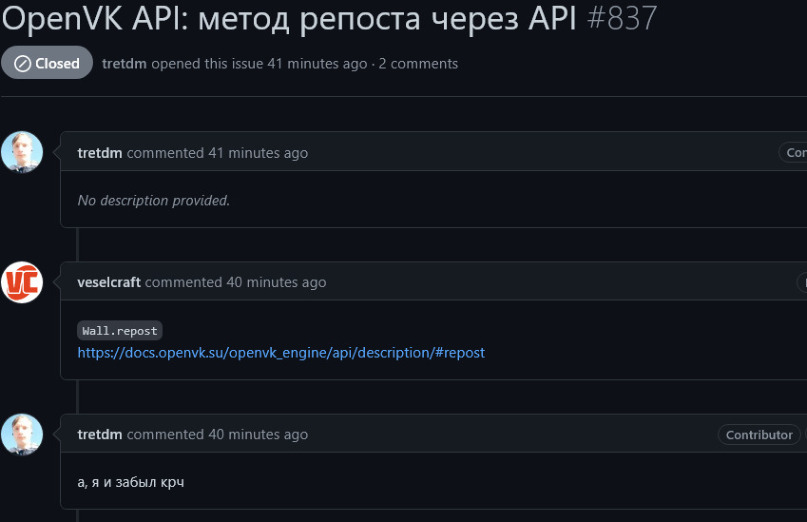Screen dimensions: 807x522
Task: Click veselcraft comment's "40 minutes ago" timestamp
Action: coord(276,282)
